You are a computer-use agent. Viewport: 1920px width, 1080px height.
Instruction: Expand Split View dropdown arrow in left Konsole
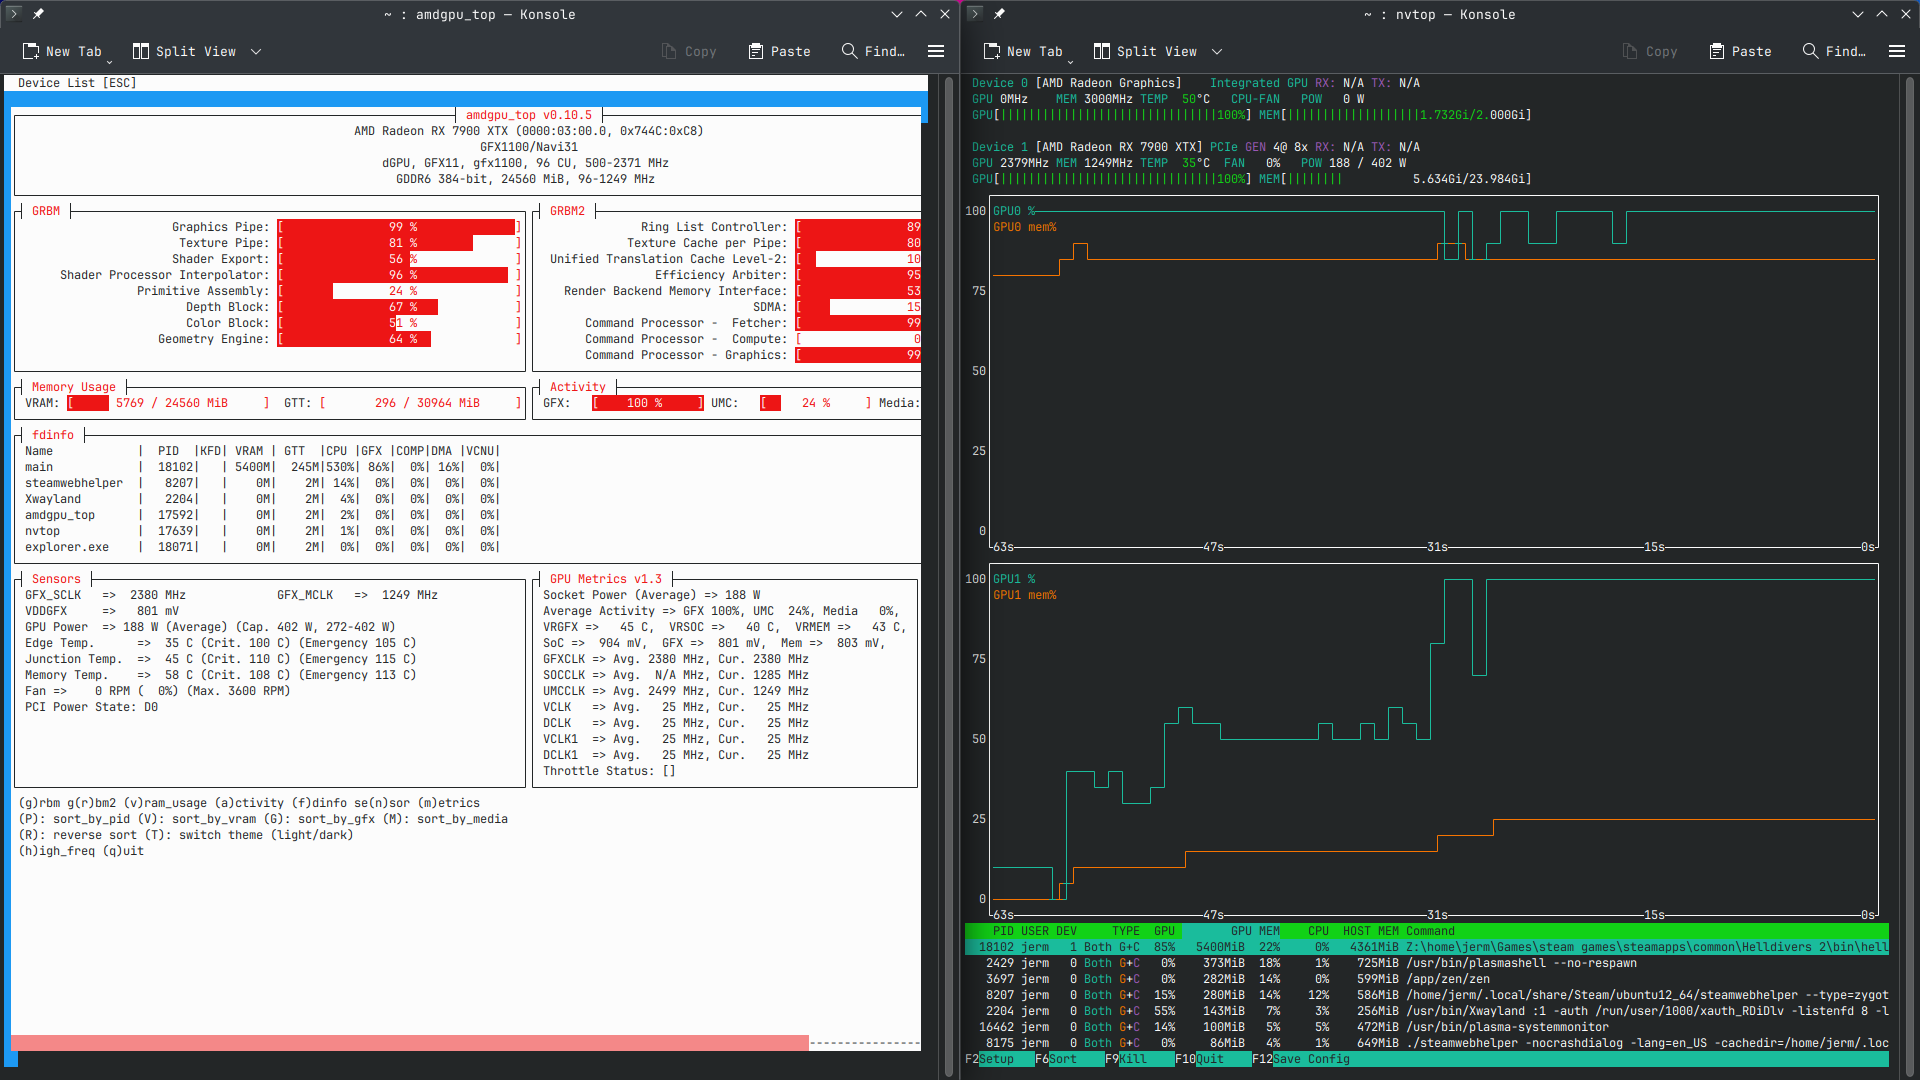256,51
